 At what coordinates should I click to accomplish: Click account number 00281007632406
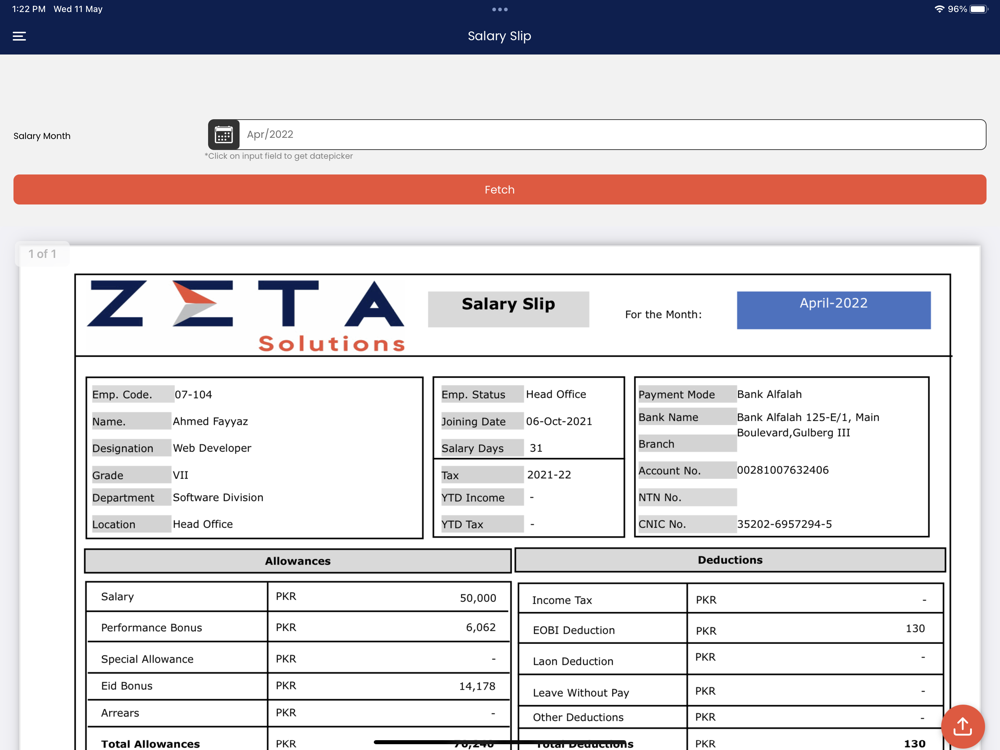783,470
